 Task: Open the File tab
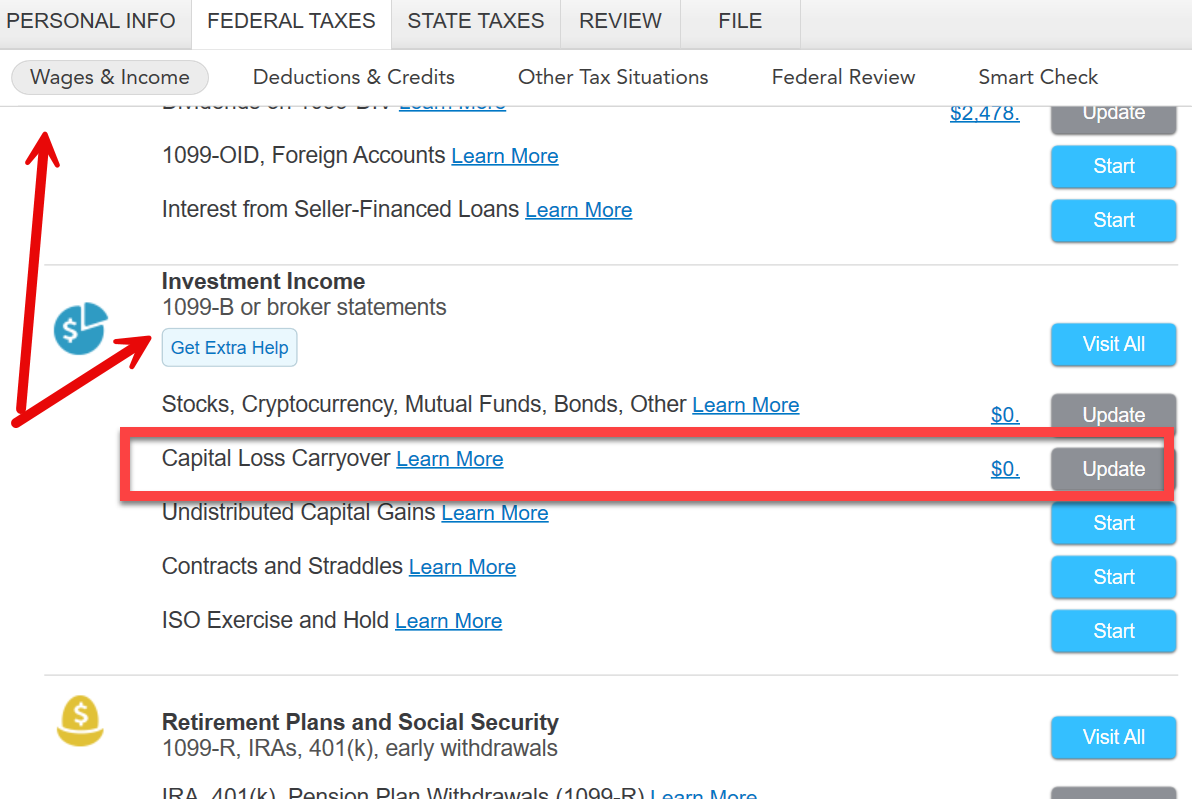(740, 21)
